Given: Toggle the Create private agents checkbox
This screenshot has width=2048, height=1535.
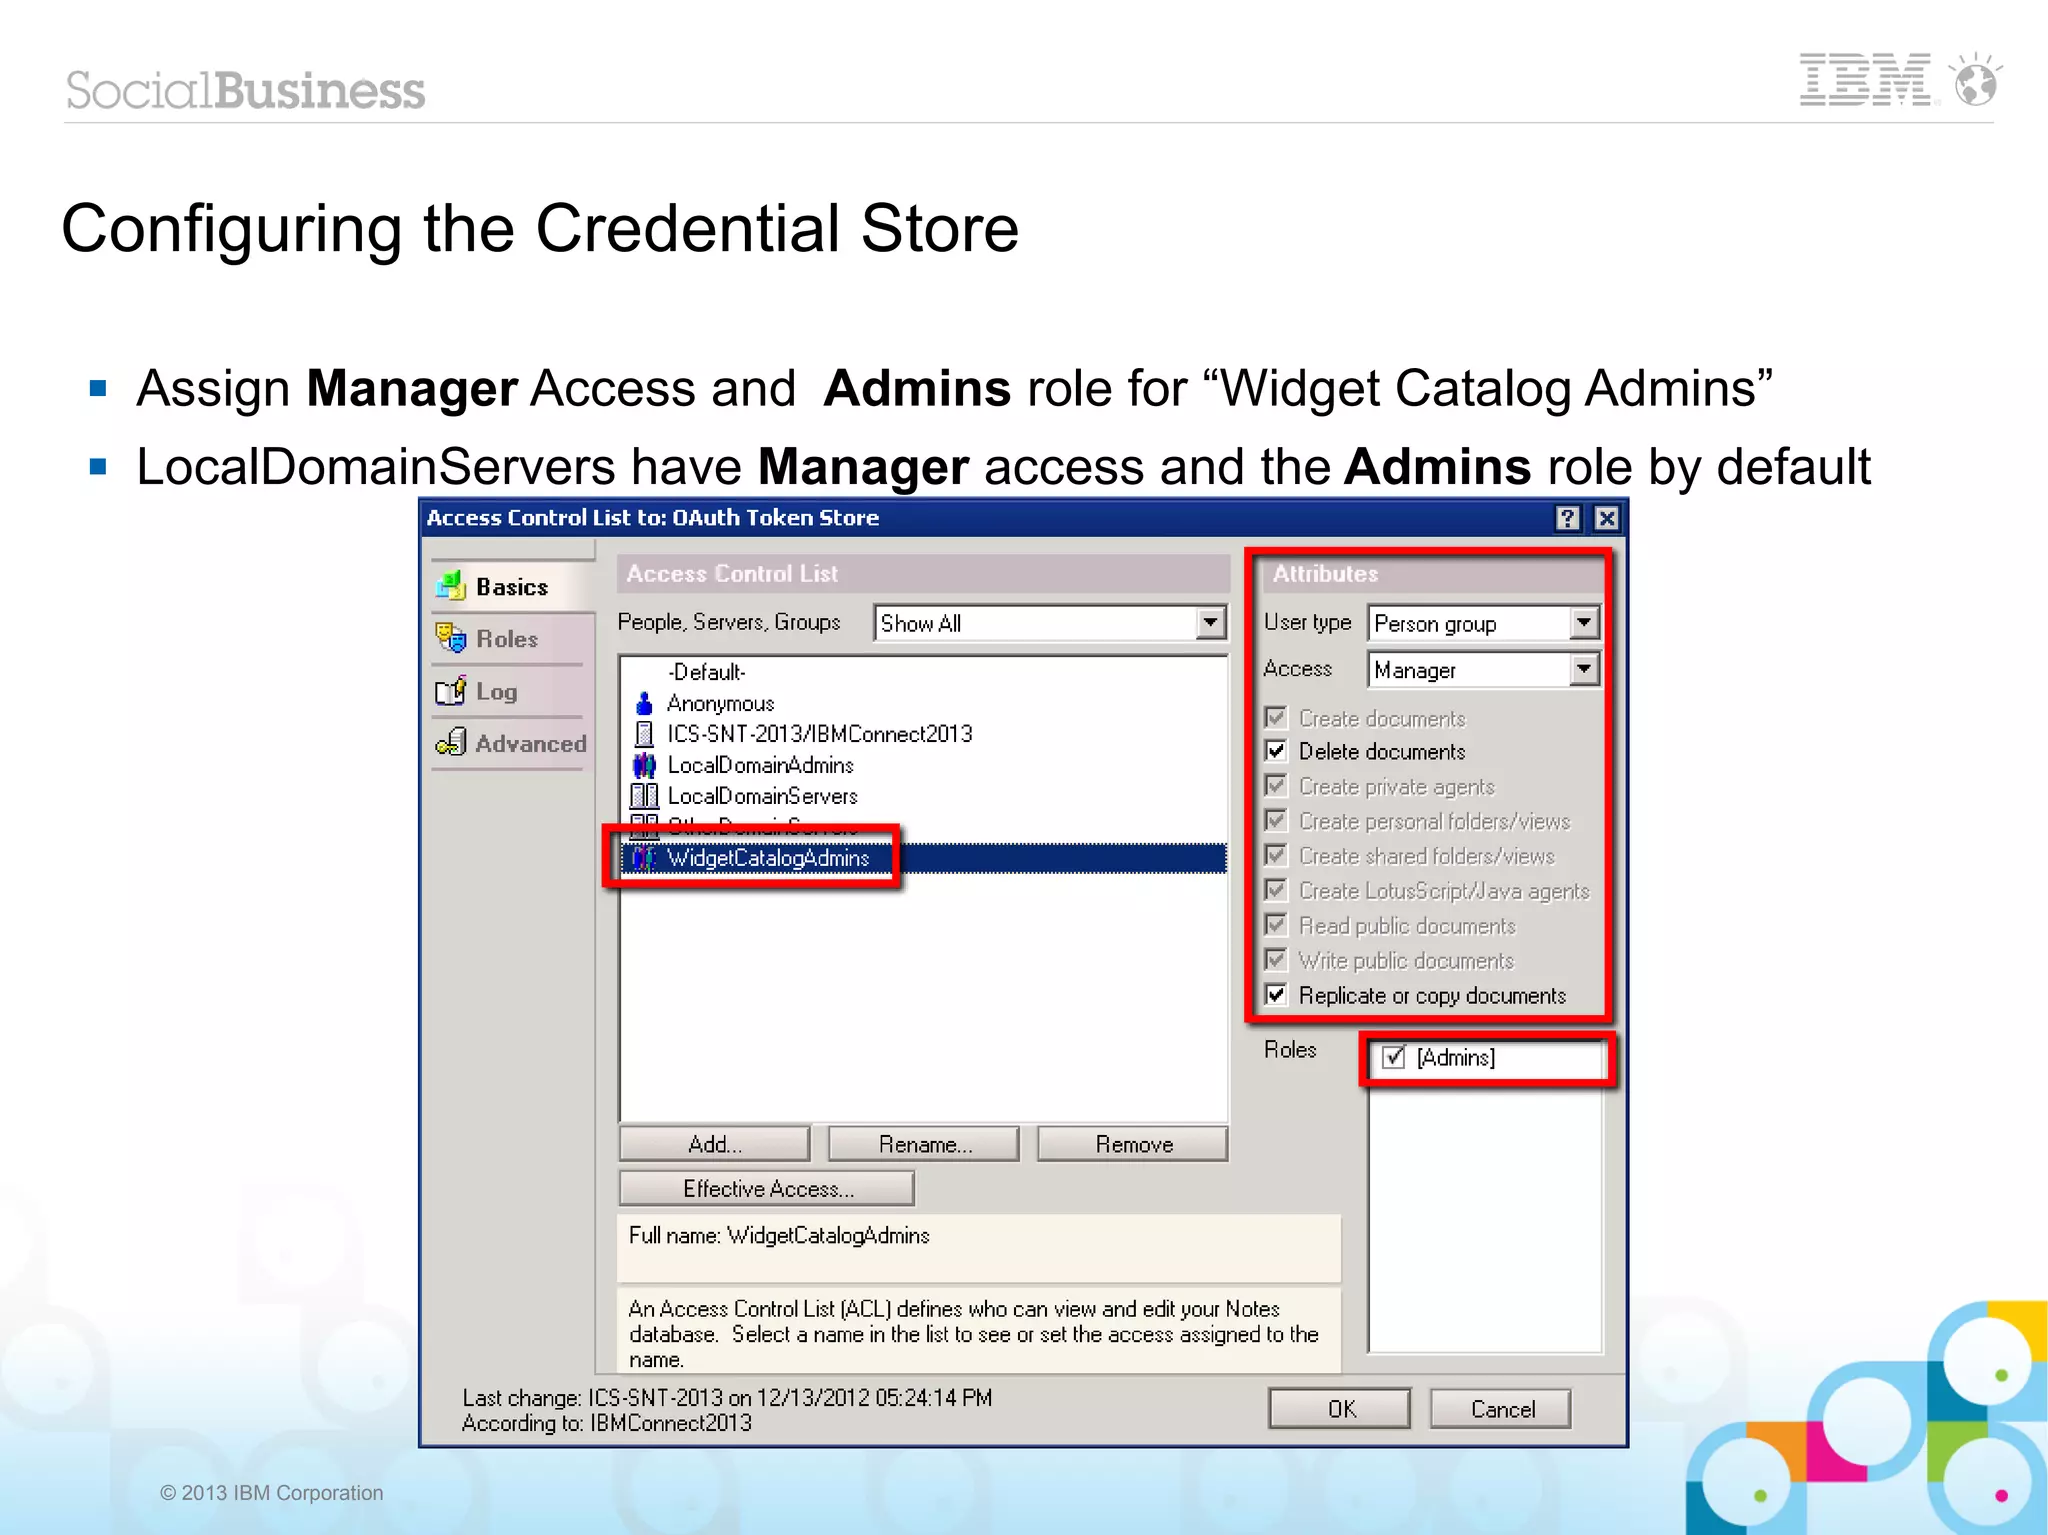Looking at the screenshot, I should tap(1276, 785).
